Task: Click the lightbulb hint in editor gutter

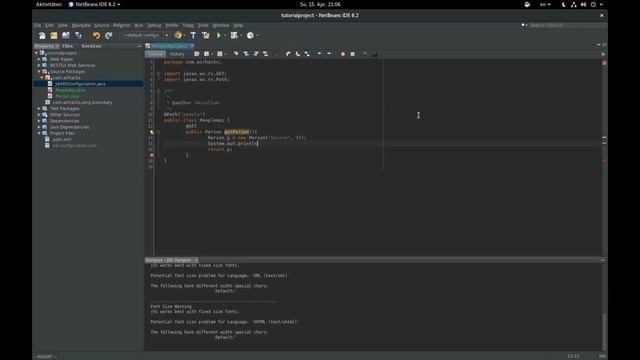Action: (x=151, y=132)
